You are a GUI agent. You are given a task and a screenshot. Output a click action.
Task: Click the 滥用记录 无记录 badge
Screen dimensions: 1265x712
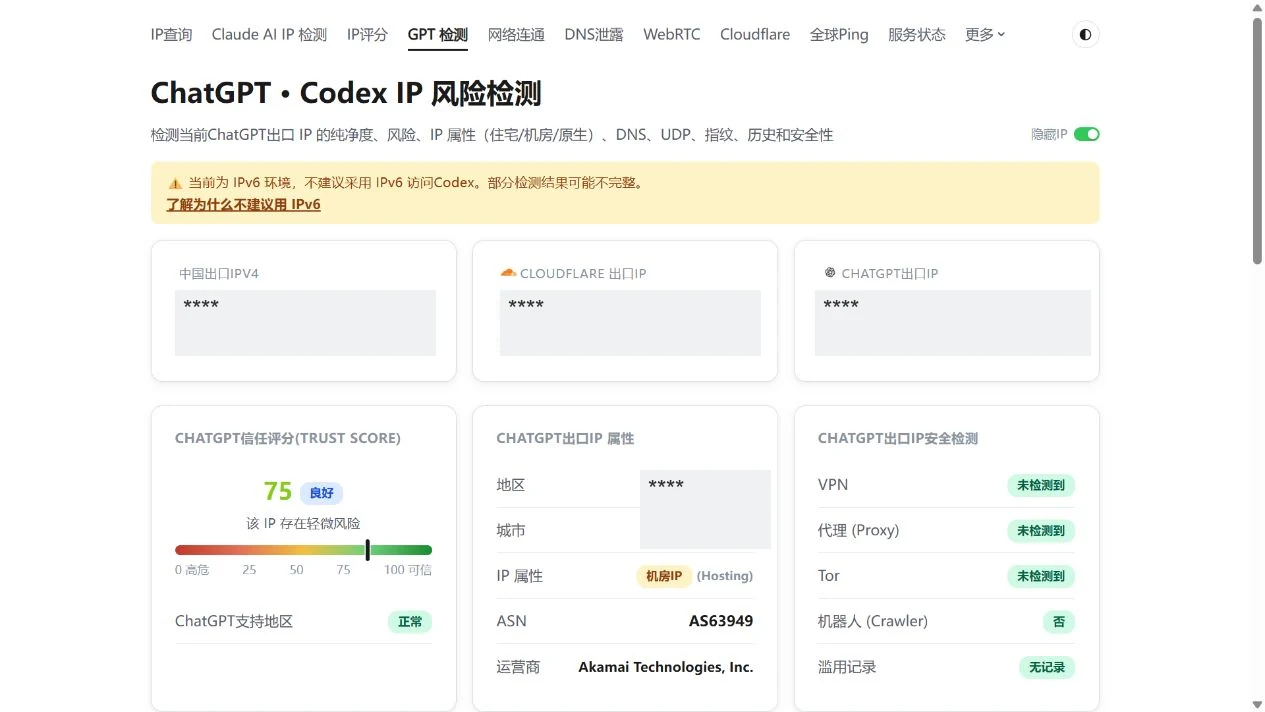(x=1047, y=667)
